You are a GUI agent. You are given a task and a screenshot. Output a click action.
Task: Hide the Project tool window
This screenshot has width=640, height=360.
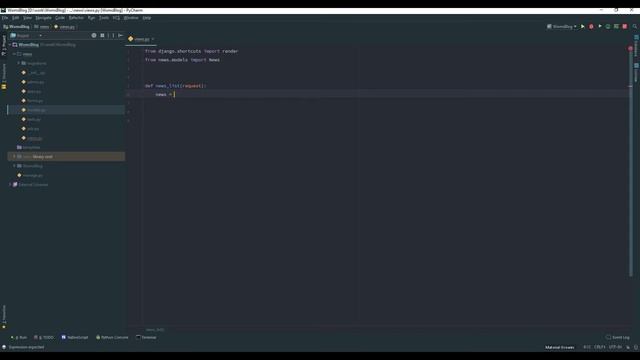(120, 36)
